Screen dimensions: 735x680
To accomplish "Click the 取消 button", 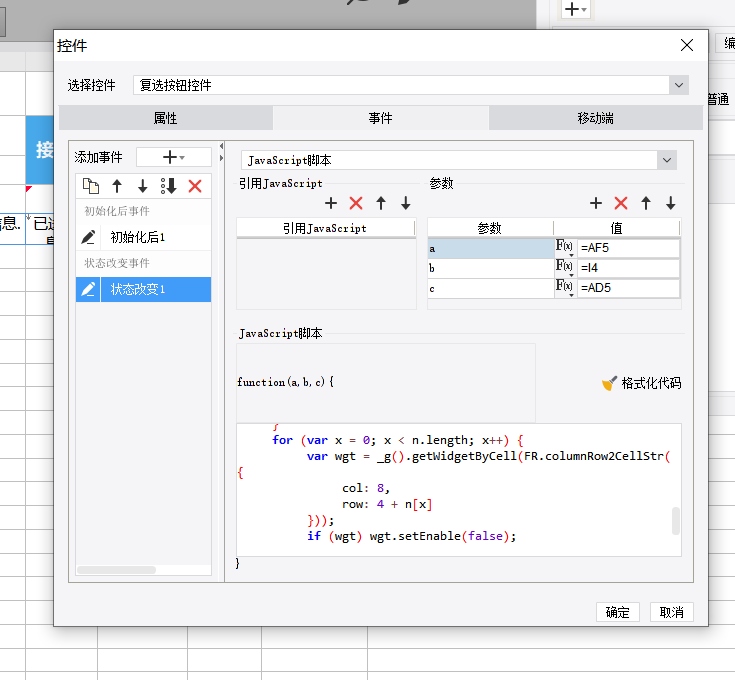I will [671, 612].
